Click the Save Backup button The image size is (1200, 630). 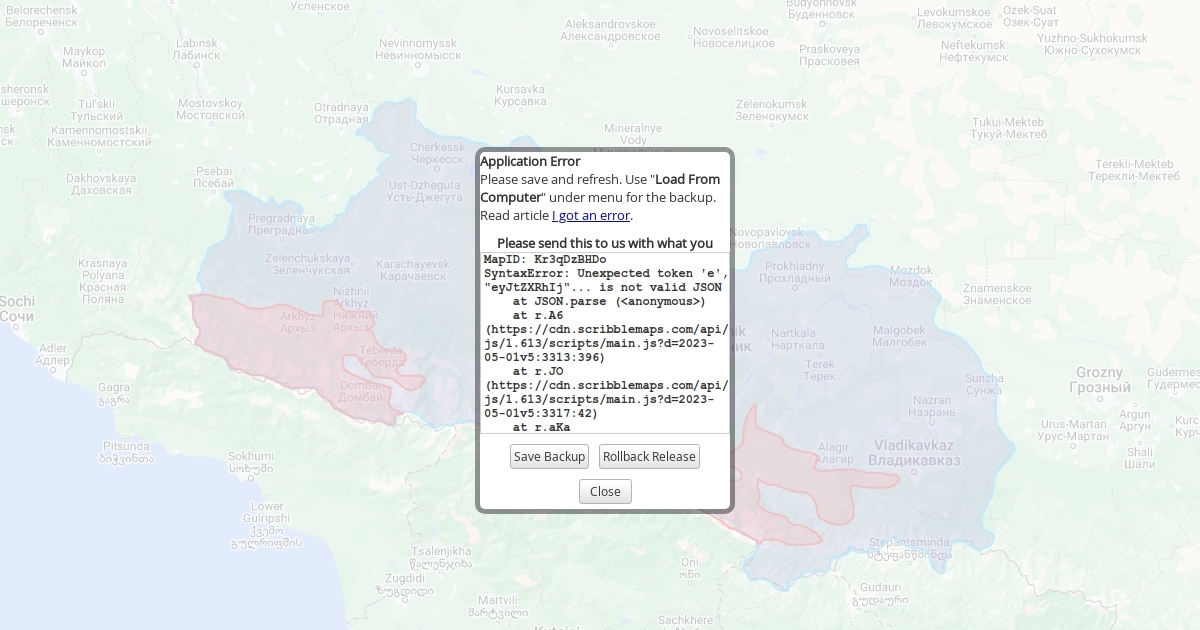coord(549,456)
